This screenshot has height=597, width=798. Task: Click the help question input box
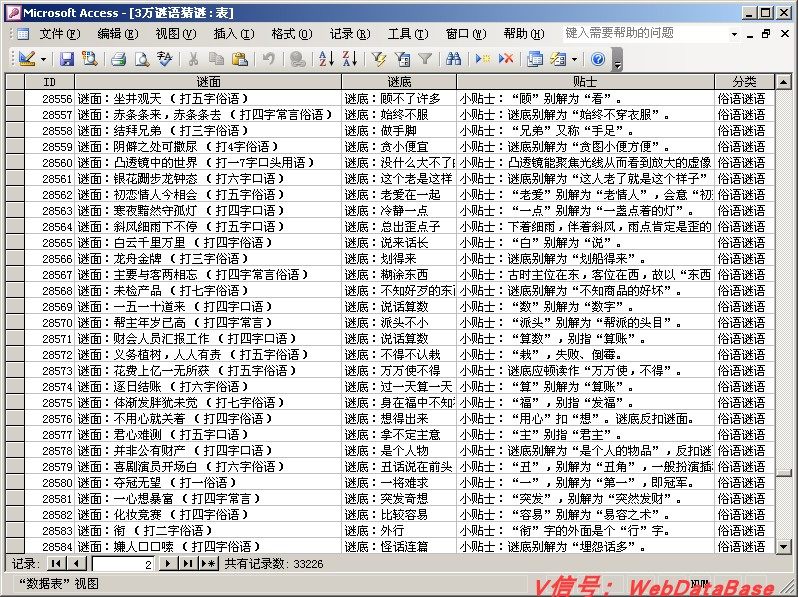(x=645, y=34)
